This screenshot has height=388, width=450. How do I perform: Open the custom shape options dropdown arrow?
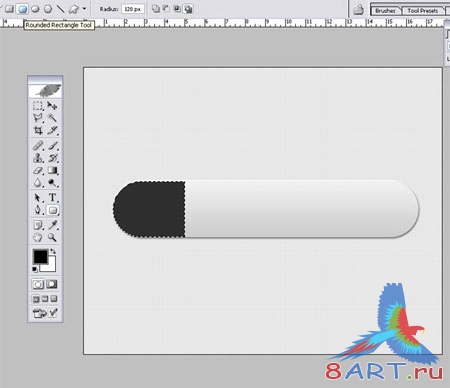[84, 9]
